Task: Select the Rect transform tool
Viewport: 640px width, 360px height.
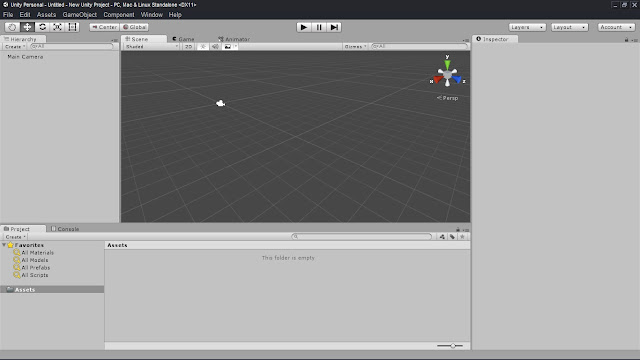Action: 72,27
